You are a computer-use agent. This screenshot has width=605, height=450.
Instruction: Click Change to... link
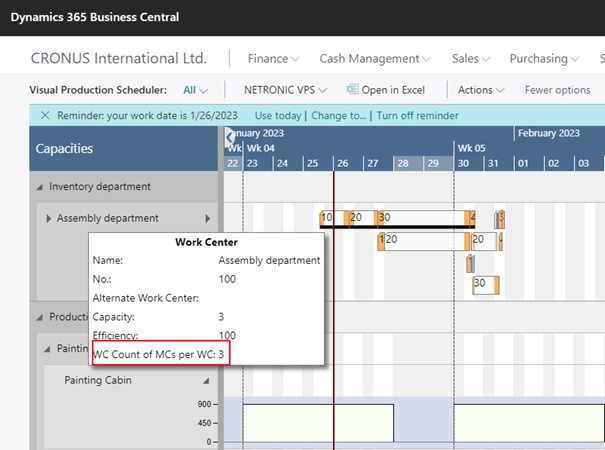pyautogui.click(x=339, y=115)
